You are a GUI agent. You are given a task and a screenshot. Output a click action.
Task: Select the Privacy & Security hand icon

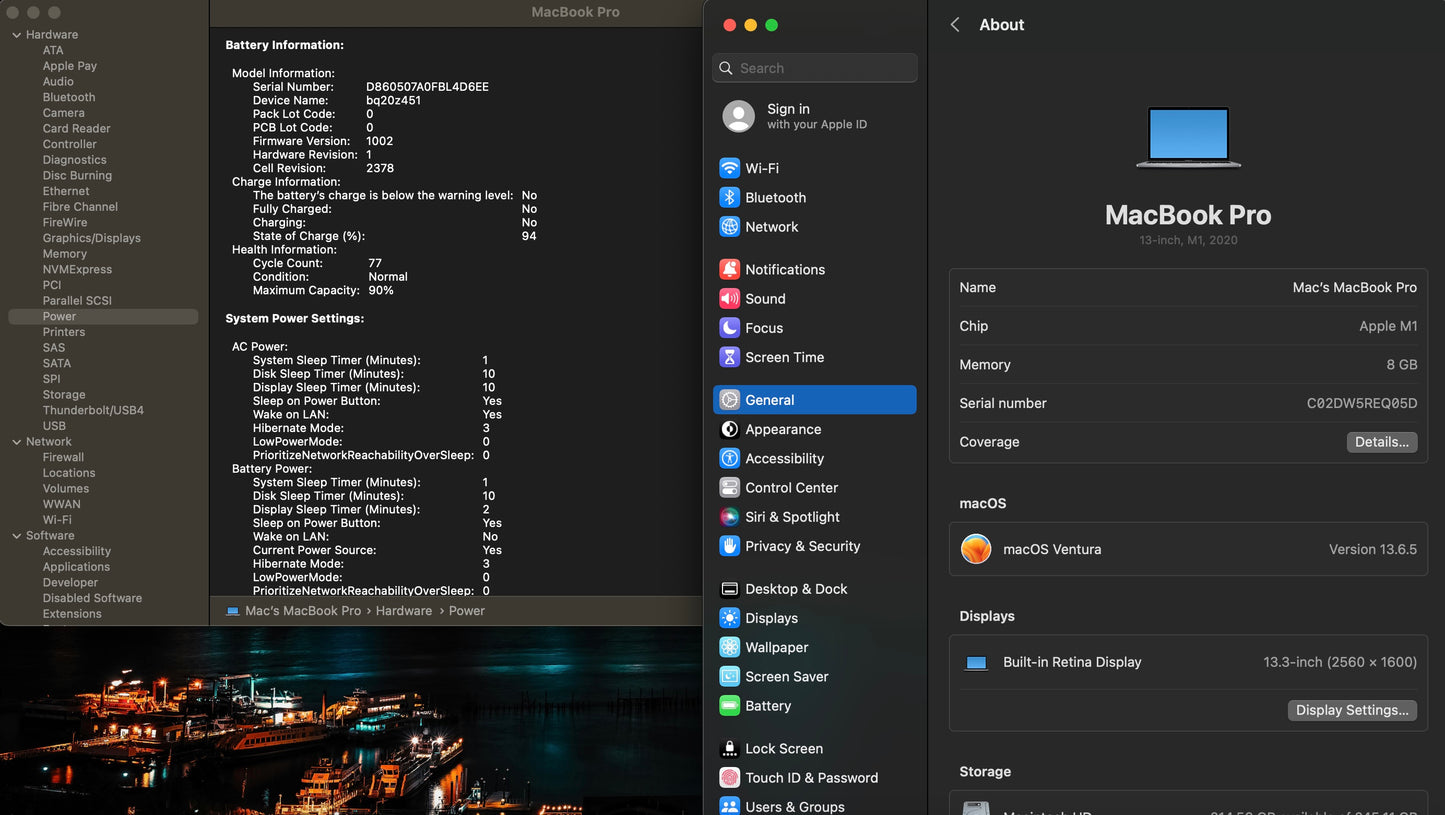[730, 546]
